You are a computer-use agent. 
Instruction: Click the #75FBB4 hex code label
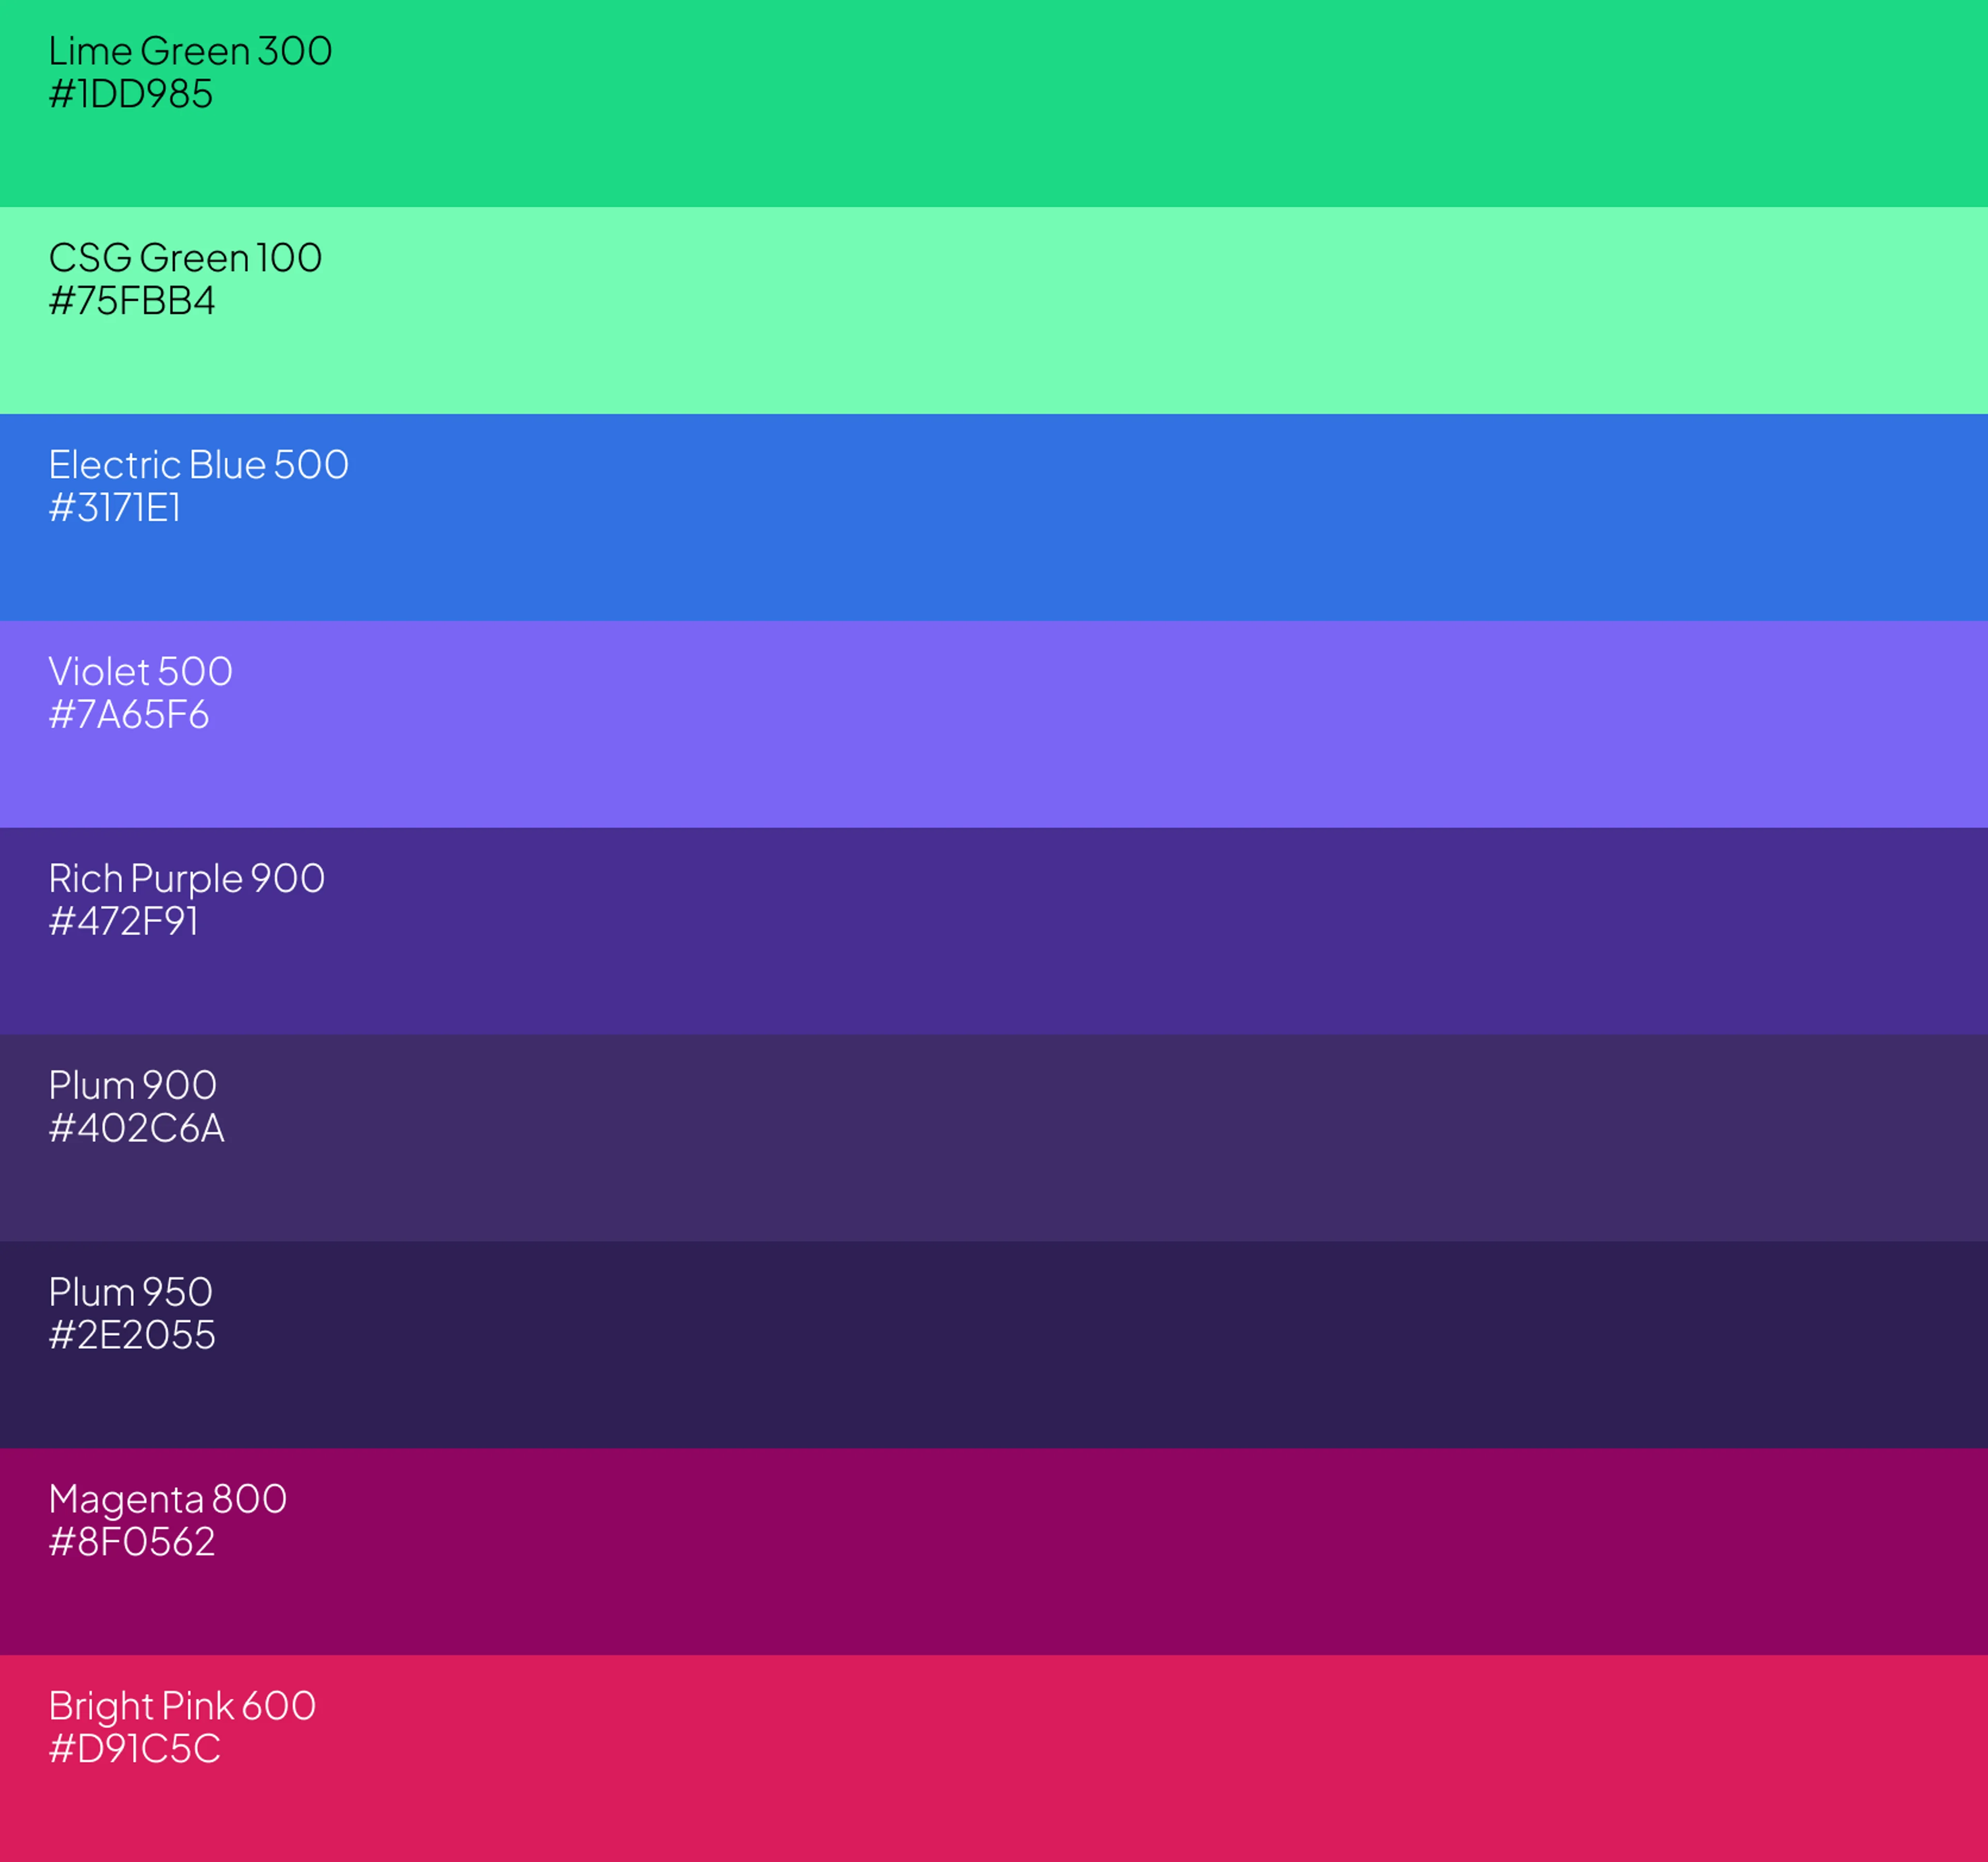132,301
